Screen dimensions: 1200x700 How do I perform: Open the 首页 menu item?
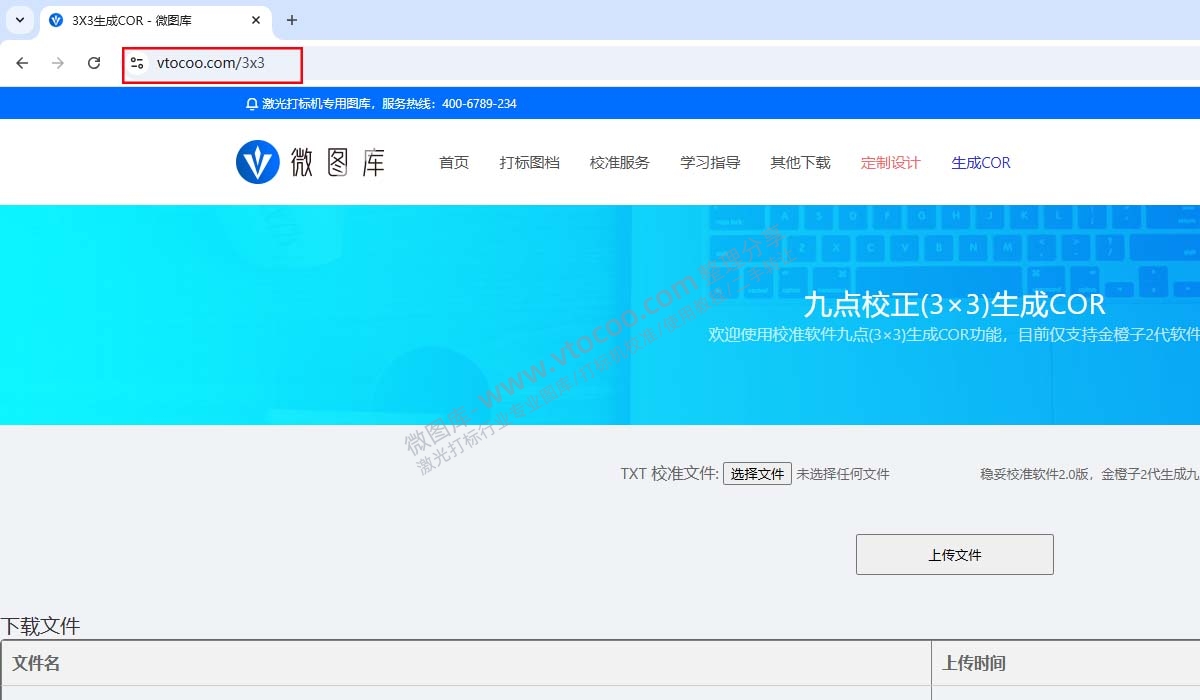point(453,162)
